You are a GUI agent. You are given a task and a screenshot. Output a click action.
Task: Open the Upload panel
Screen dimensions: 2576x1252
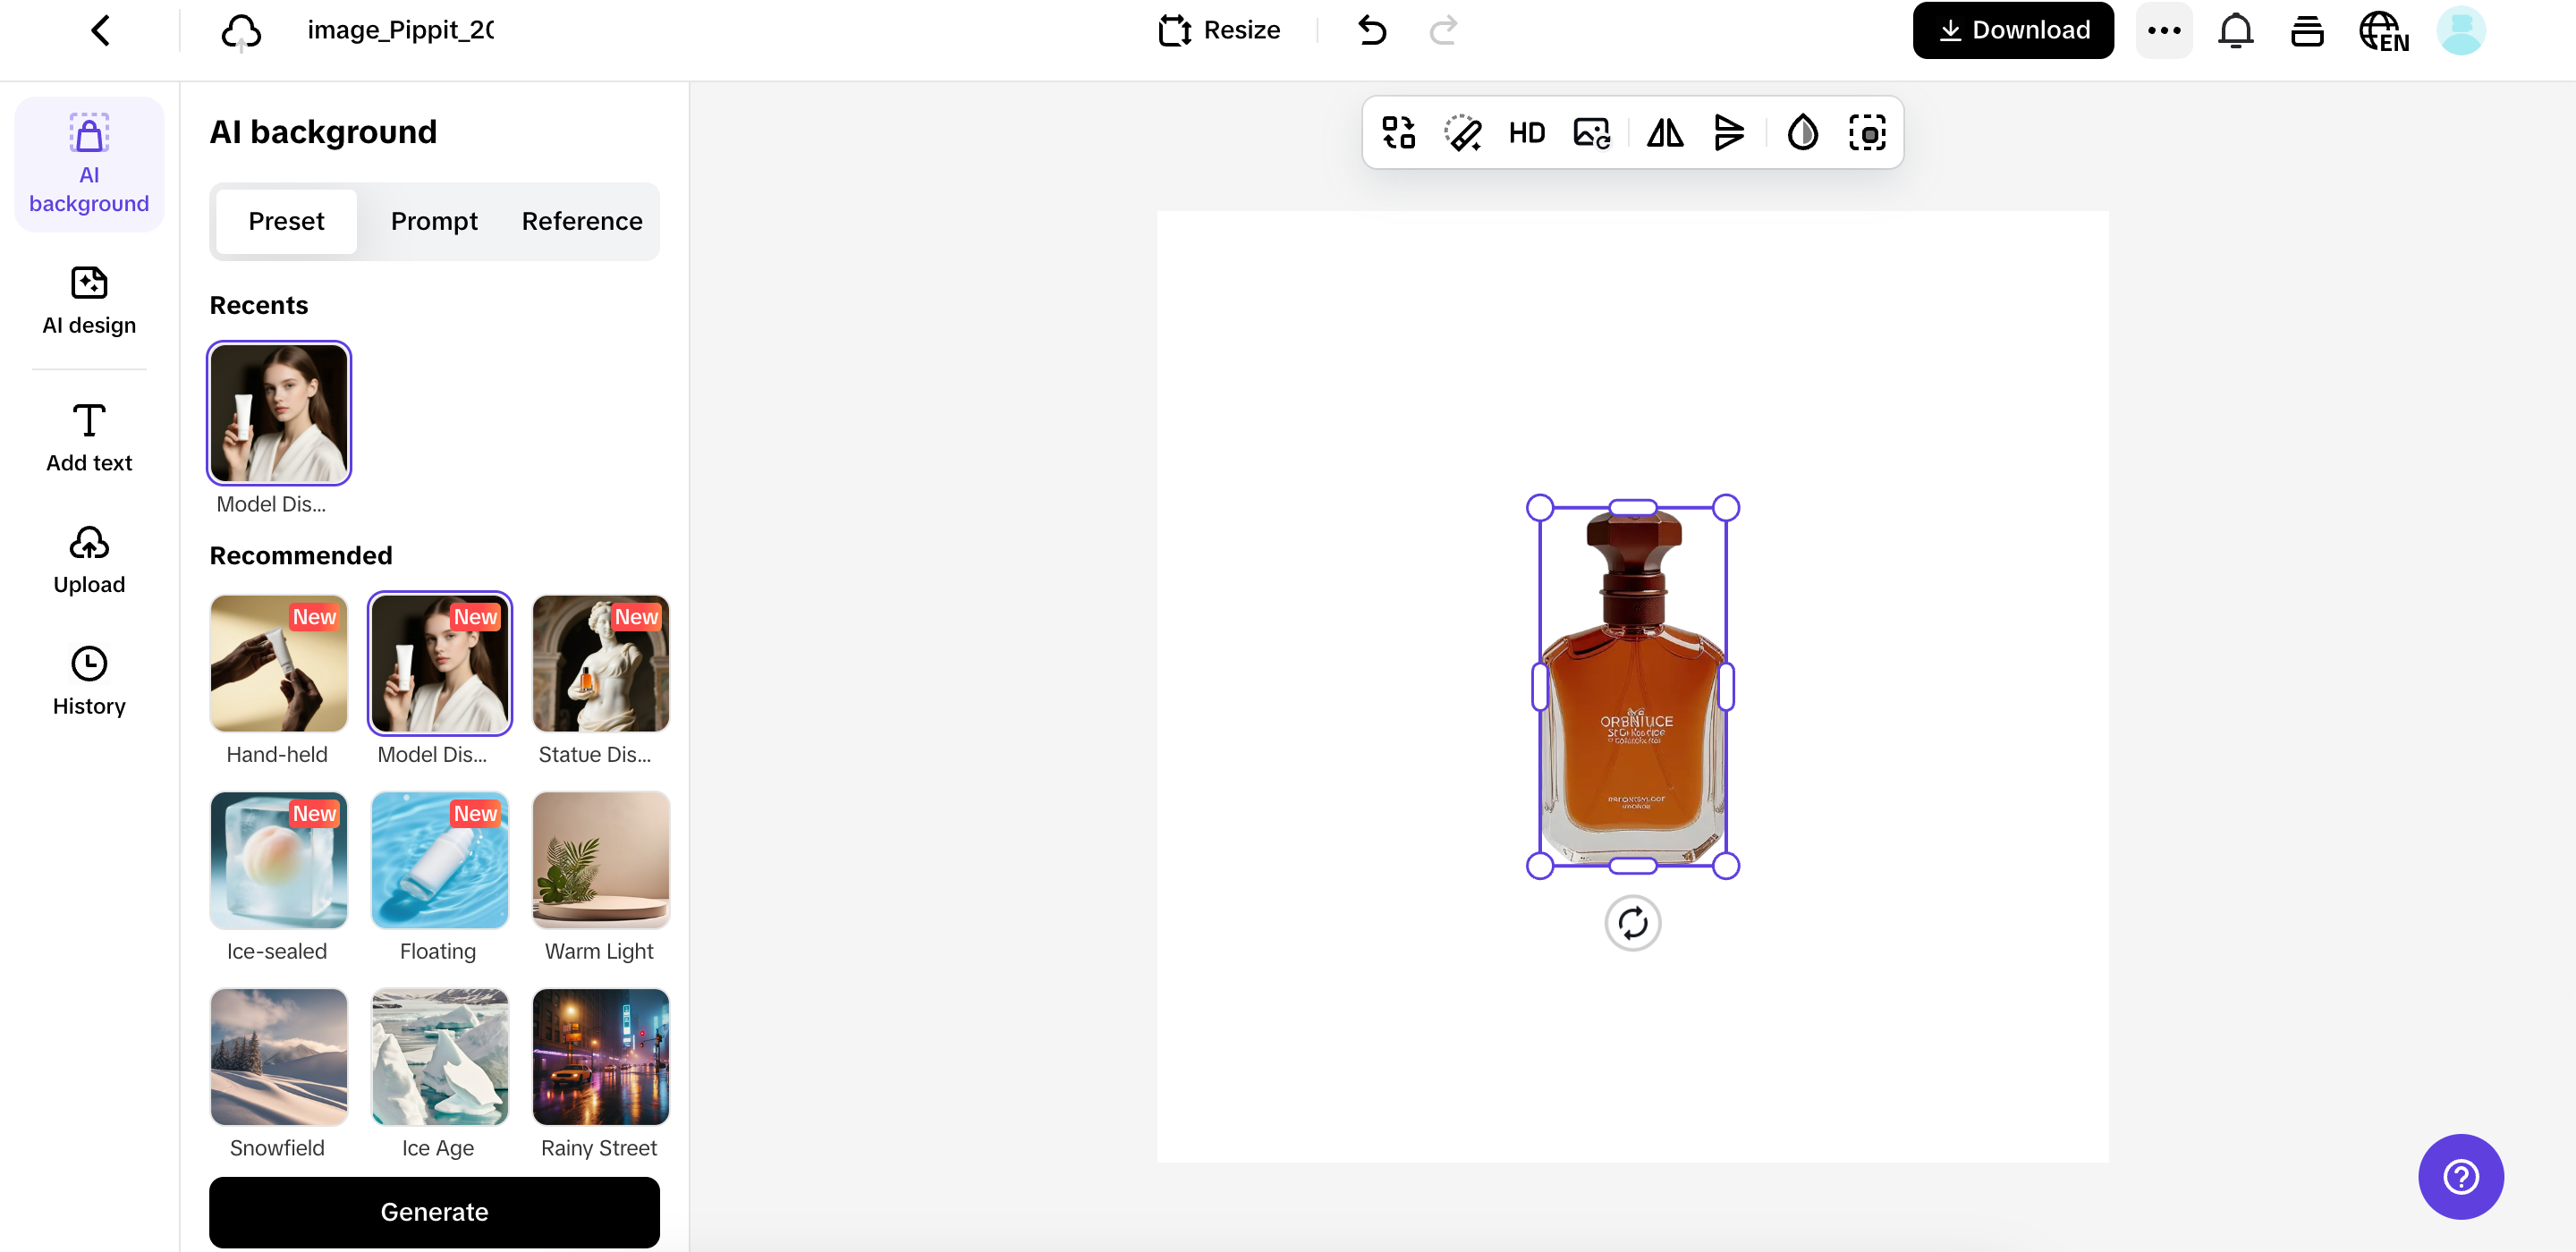pyautogui.click(x=88, y=559)
